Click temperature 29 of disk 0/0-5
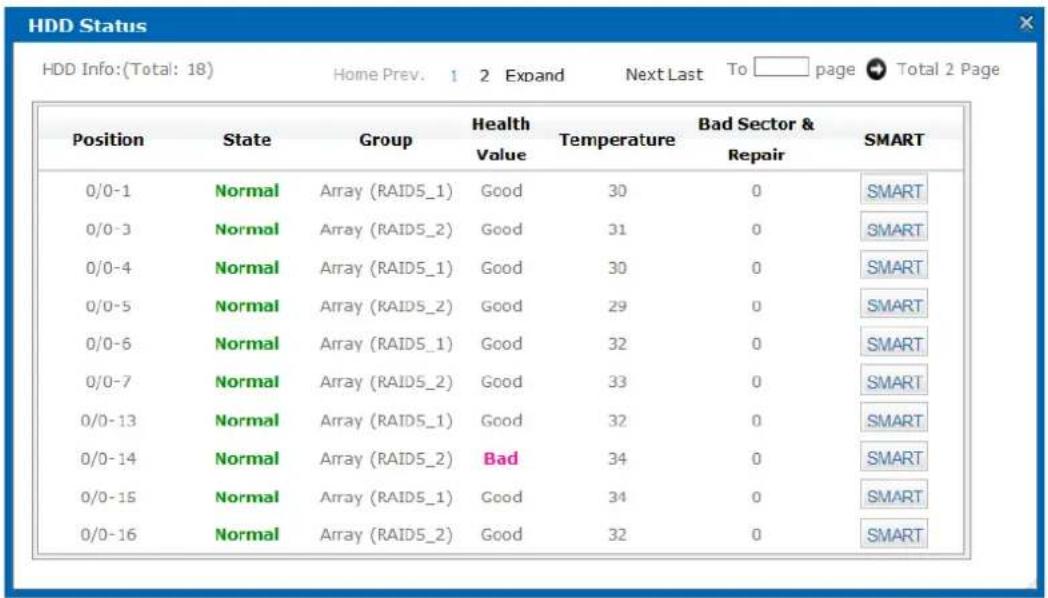The width and height of the screenshot is (1048, 598). tap(617, 305)
